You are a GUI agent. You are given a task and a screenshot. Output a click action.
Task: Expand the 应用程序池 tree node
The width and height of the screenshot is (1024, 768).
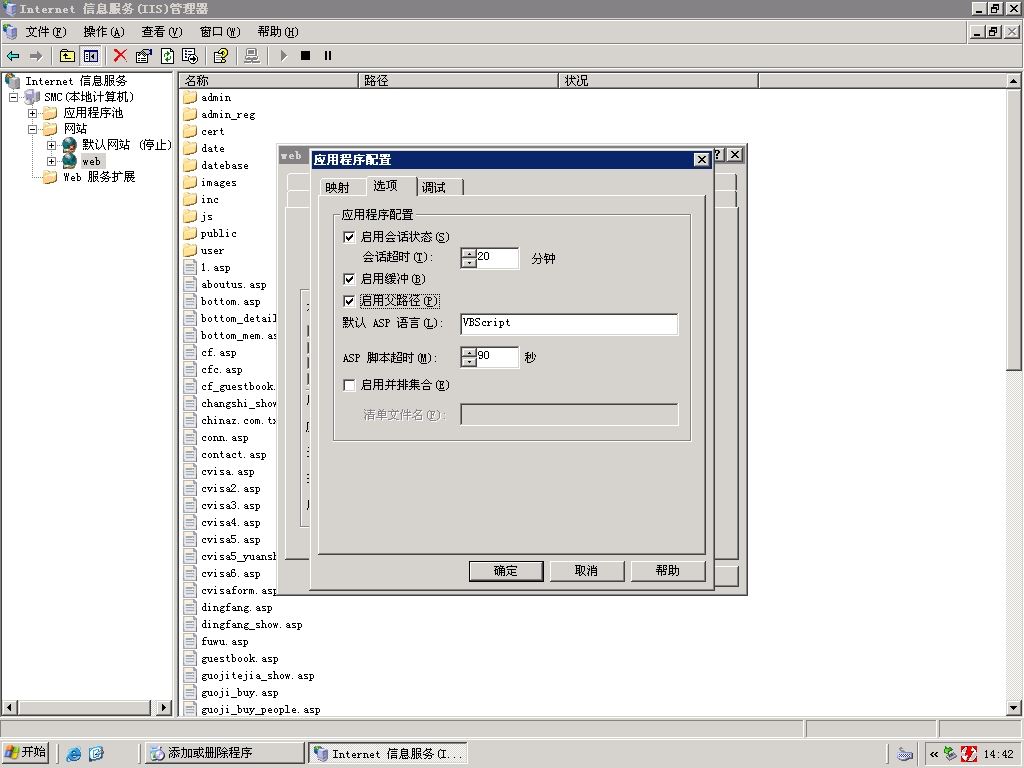pyautogui.click(x=32, y=113)
